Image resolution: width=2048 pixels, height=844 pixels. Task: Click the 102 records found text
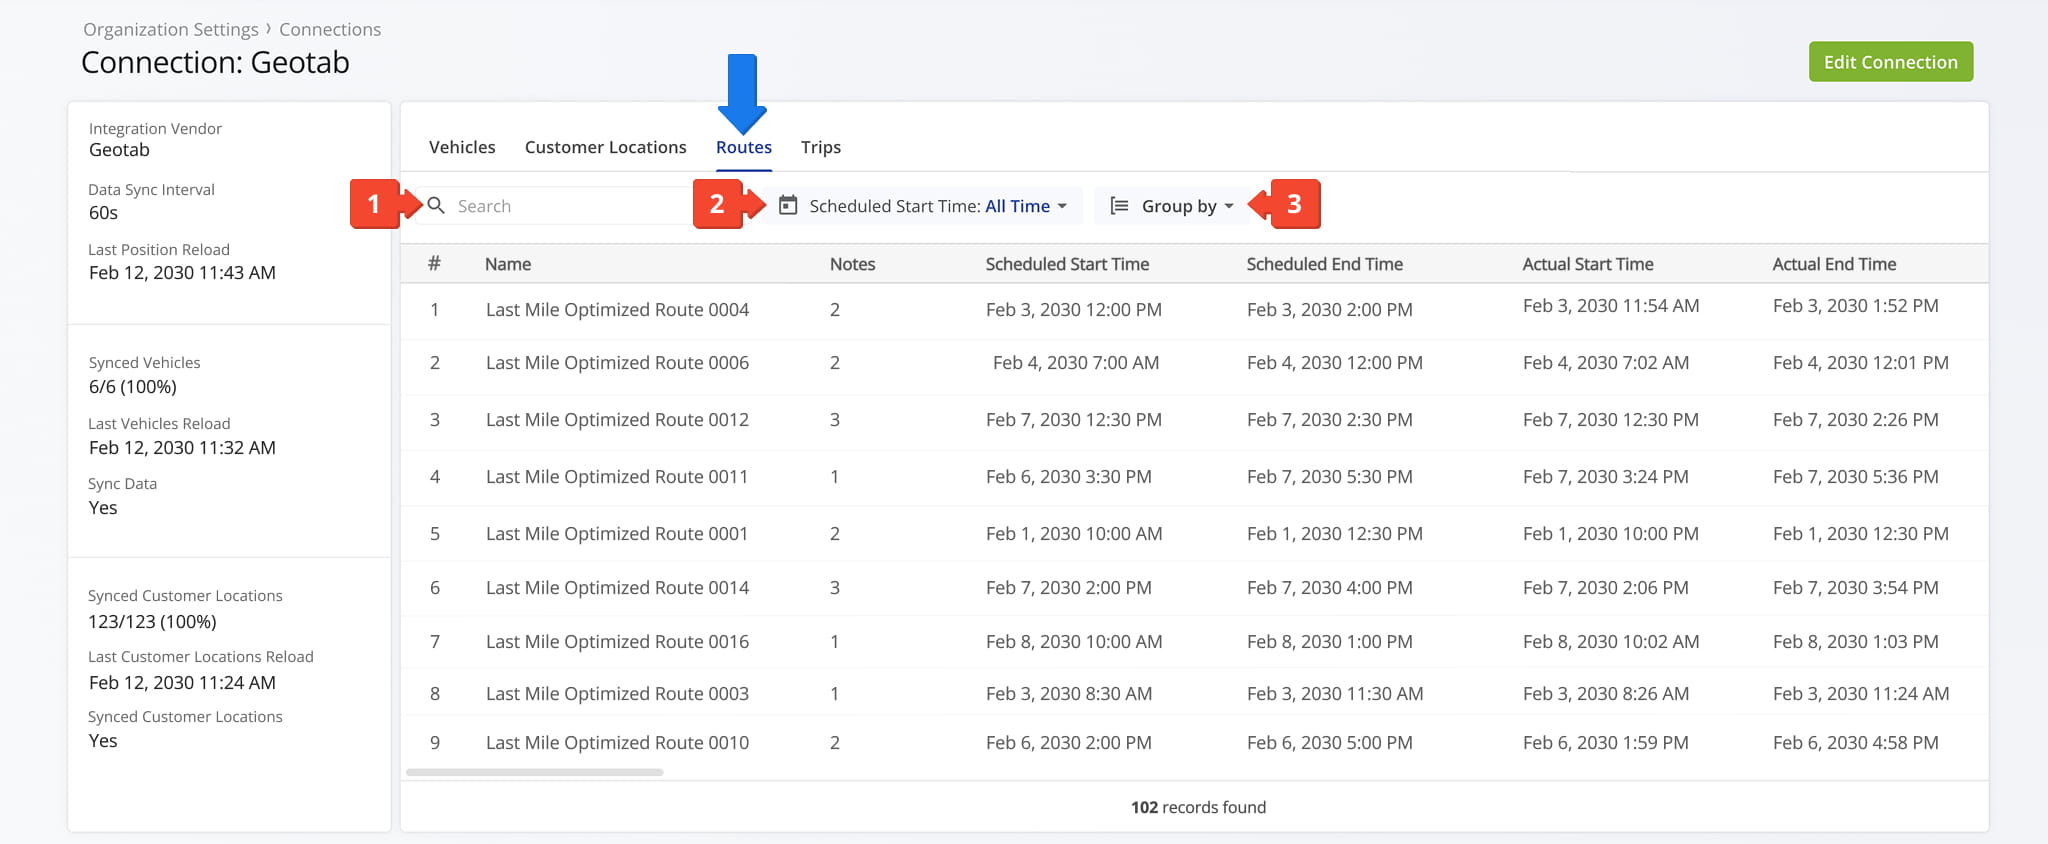1198,807
